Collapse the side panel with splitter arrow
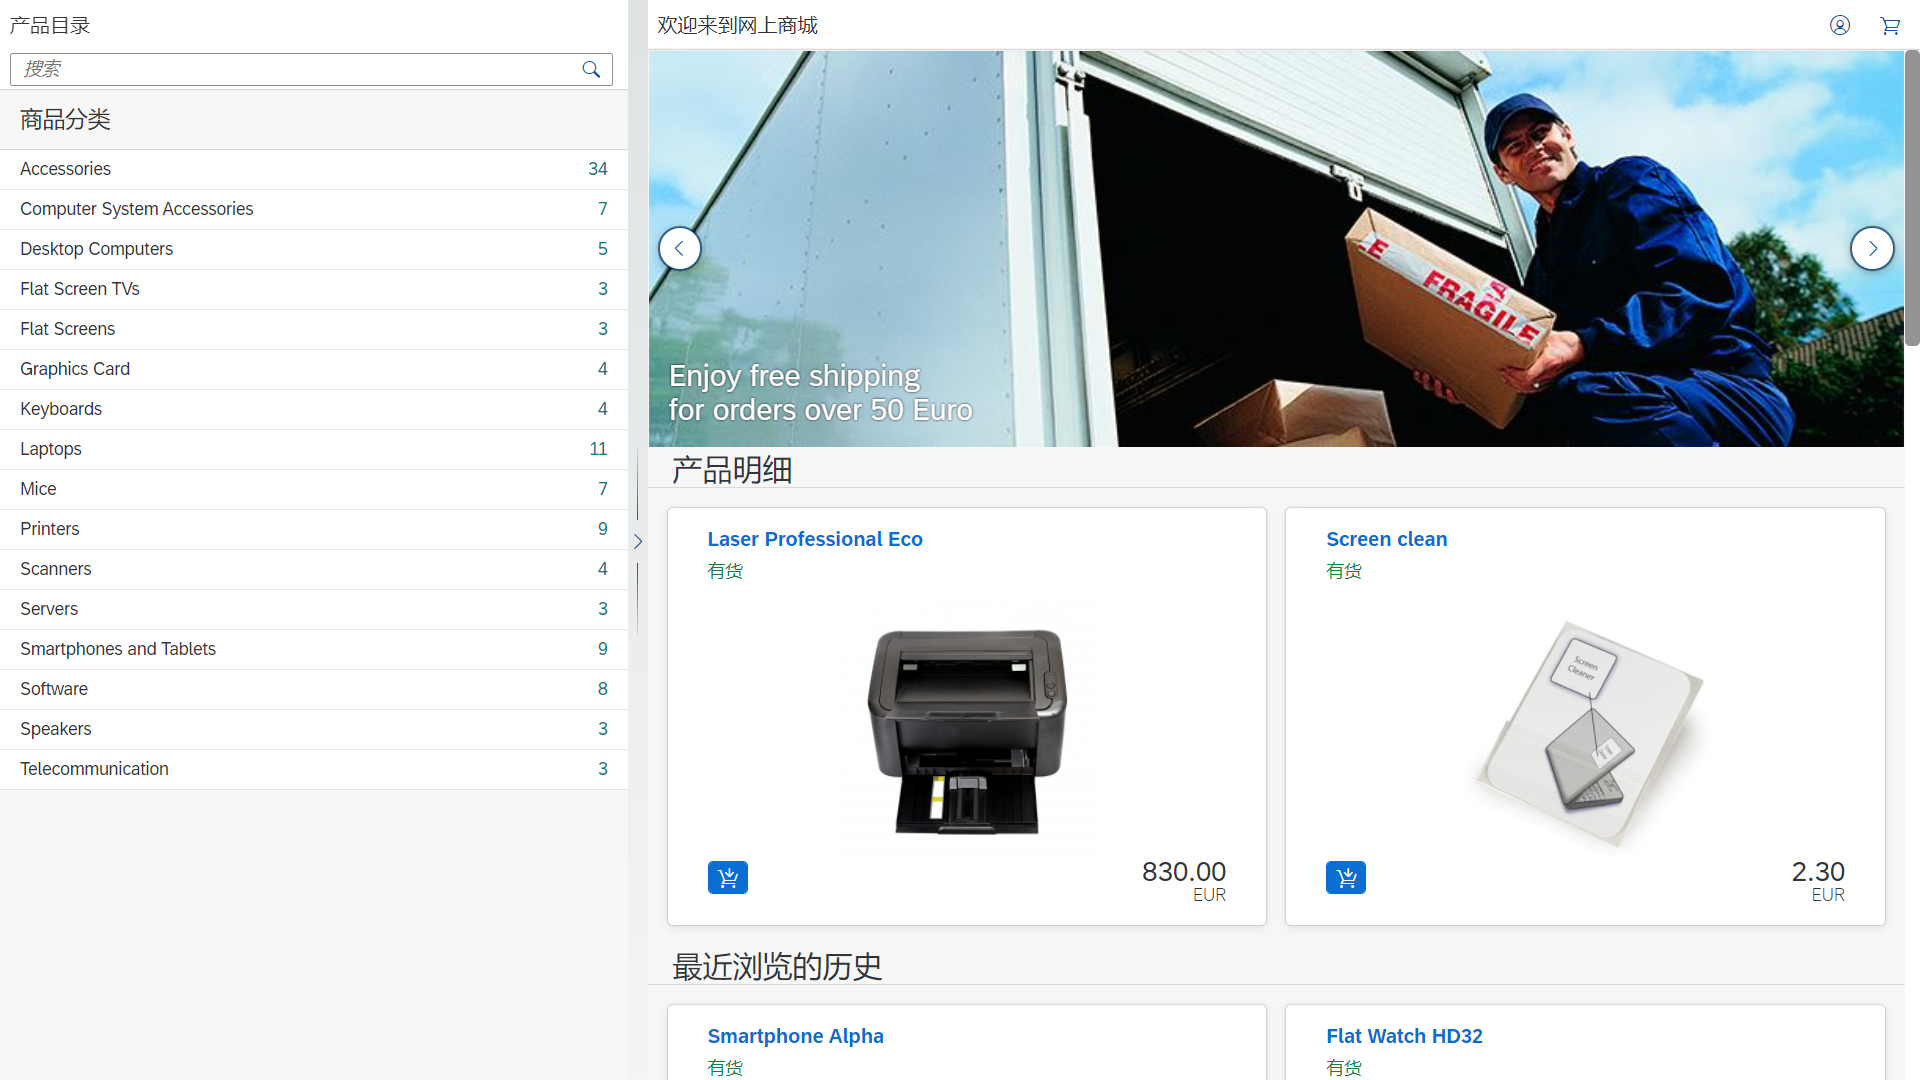1920x1080 pixels. point(637,541)
